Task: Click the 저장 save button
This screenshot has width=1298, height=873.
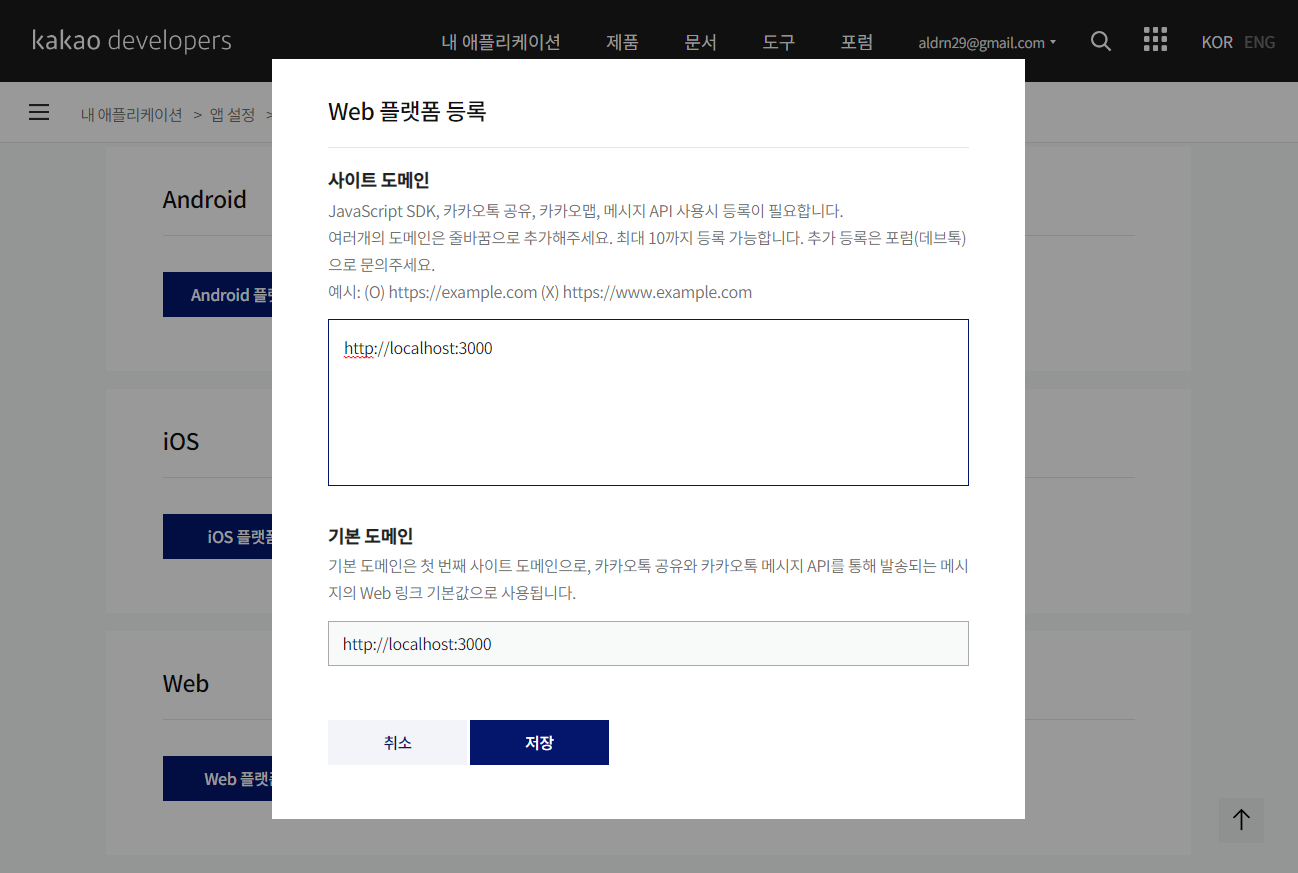Action: tap(539, 743)
